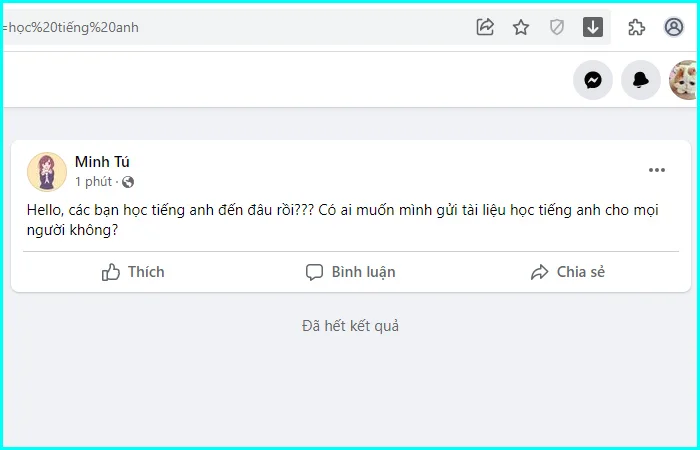Click the address bar URL text
Image resolution: width=700 pixels, height=450 pixels.
pos(71,28)
